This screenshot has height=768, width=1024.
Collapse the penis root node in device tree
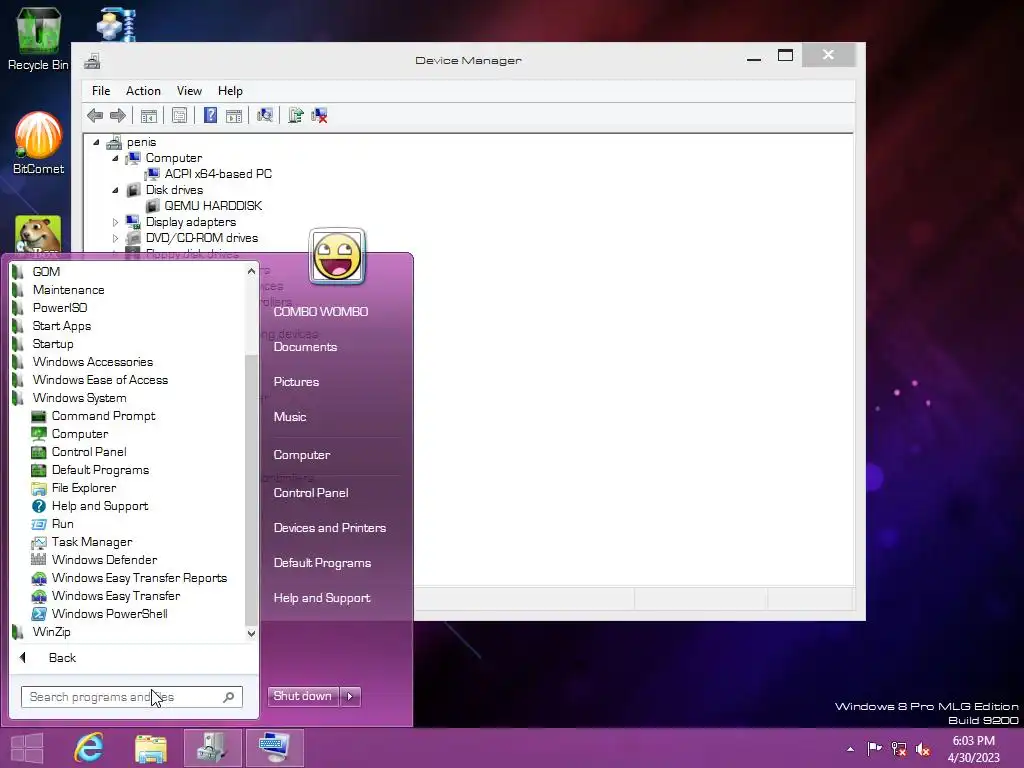point(97,142)
